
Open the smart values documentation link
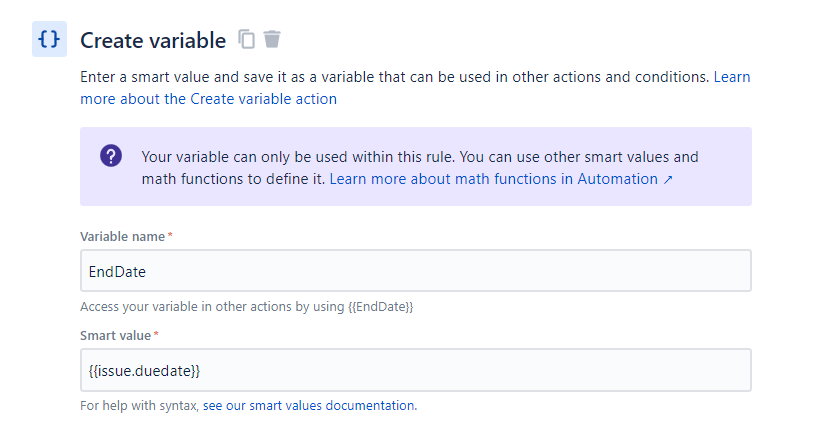coord(310,406)
